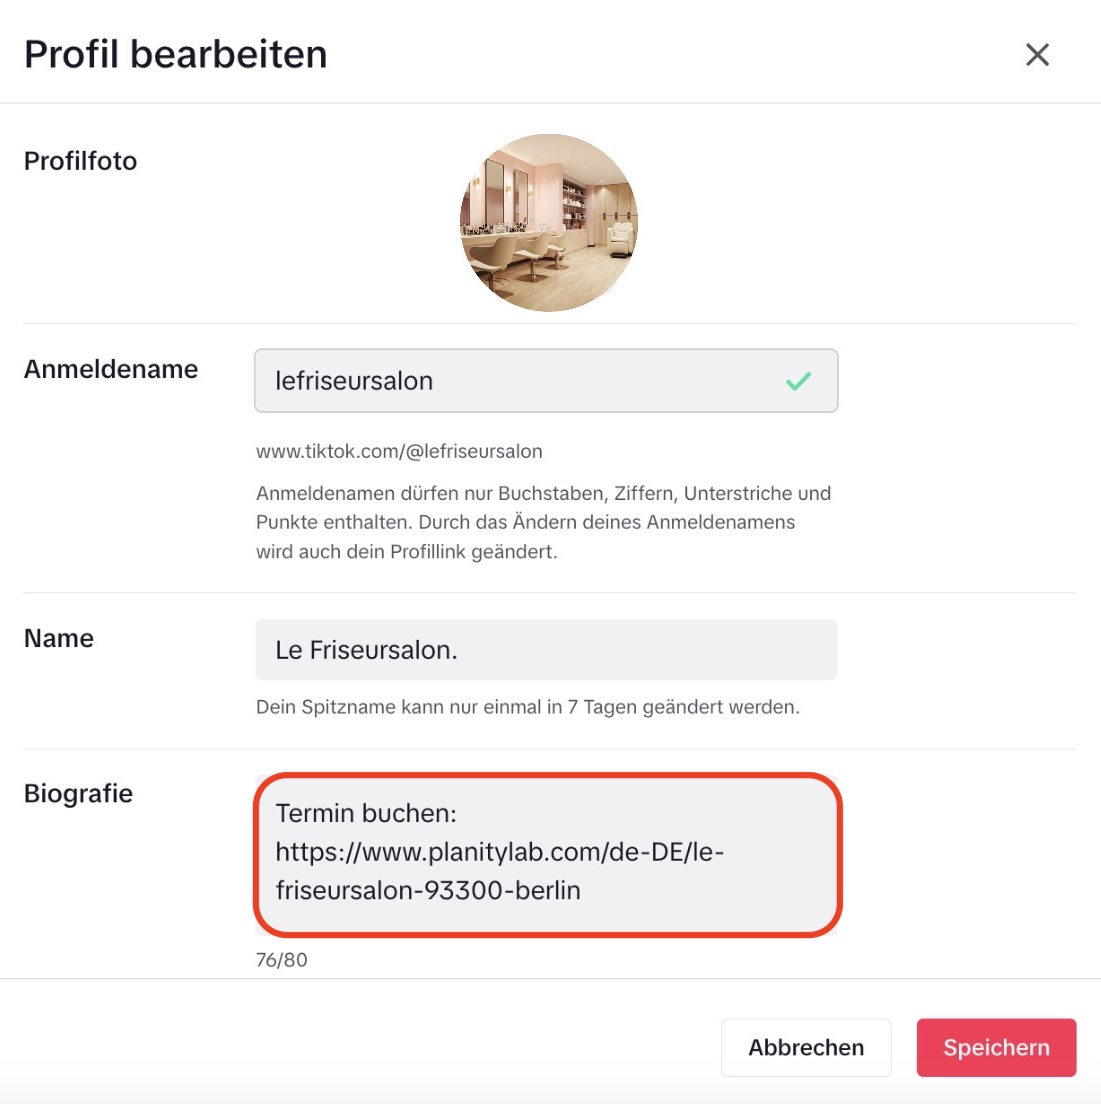The height and width of the screenshot is (1104, 1101).
Task: Change the circular salon profile photo
Action: [548, 223]
